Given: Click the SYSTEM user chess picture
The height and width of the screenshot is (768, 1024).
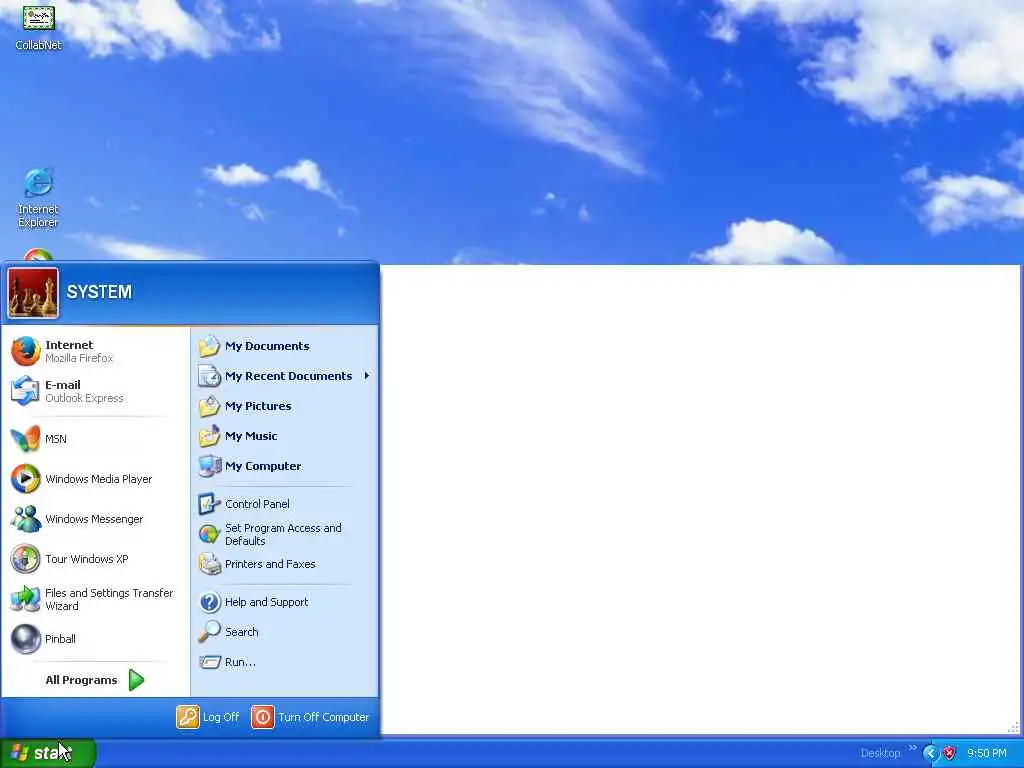Looking at the screenshot, I should (33, 293).
